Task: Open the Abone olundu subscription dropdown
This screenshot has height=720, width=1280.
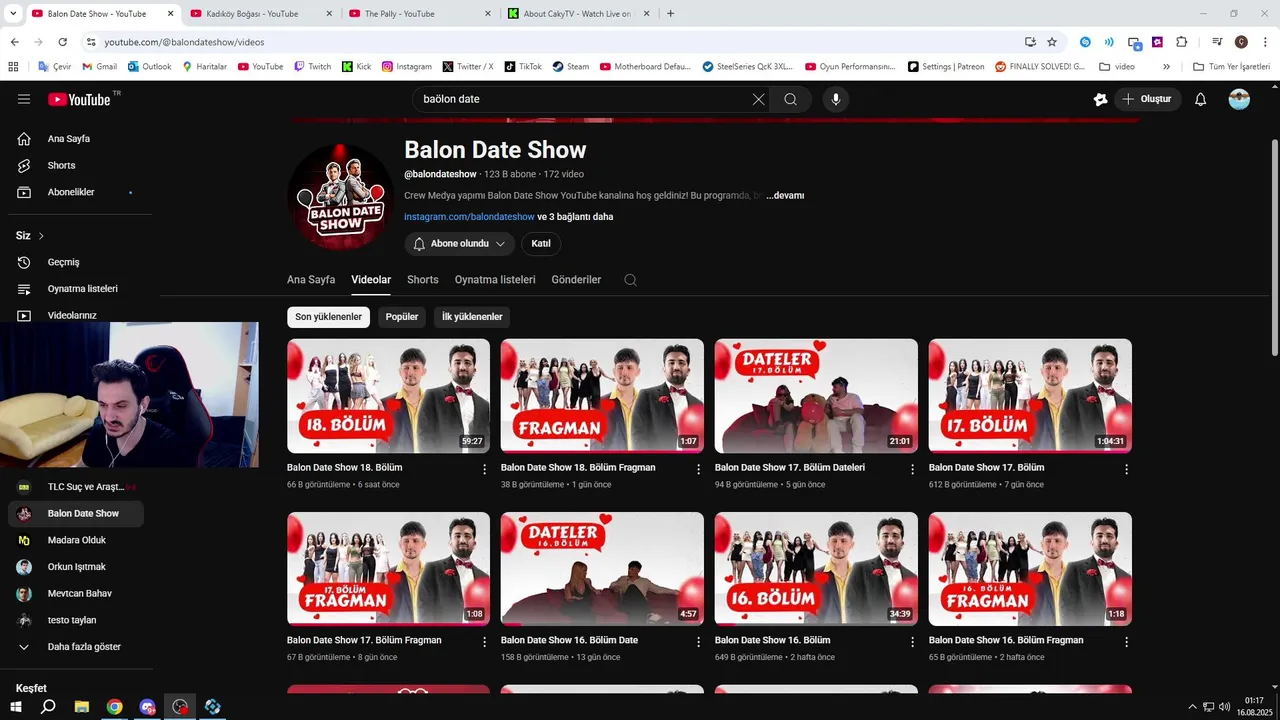Action: (x=460, y=244)
